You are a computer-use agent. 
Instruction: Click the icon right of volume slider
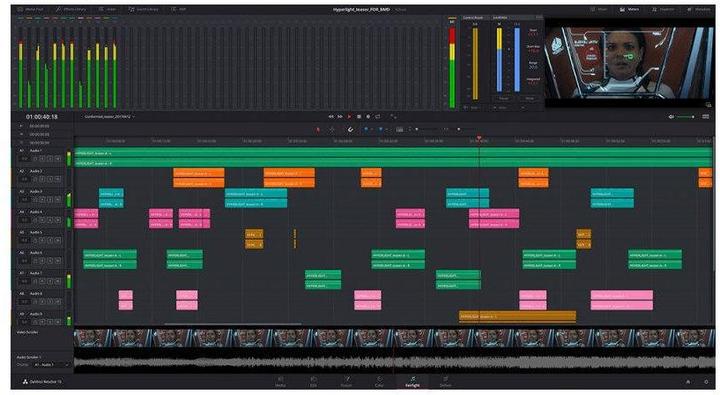click(705, 117)
